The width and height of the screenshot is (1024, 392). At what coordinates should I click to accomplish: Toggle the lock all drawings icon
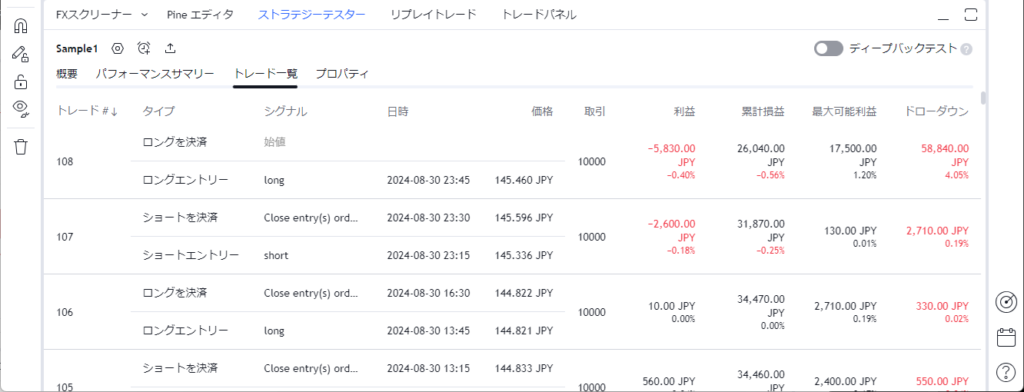point(21,82)
